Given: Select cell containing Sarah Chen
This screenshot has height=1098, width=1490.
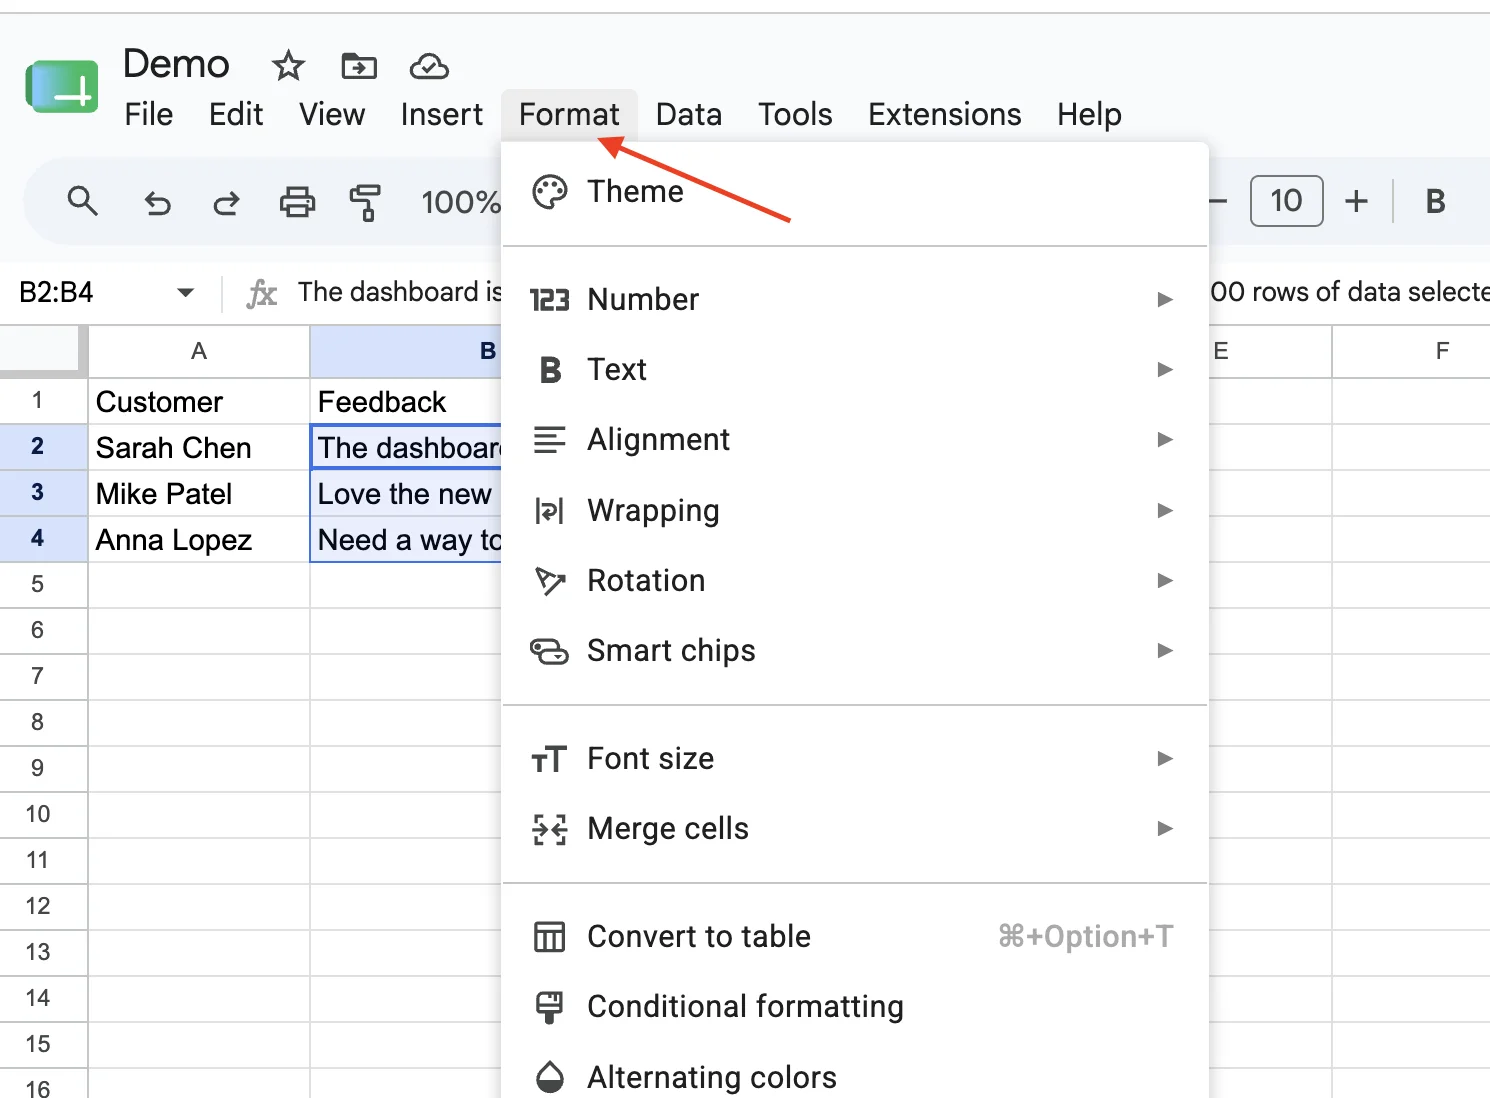Looking at the screenshot, I should pos(199,447).
